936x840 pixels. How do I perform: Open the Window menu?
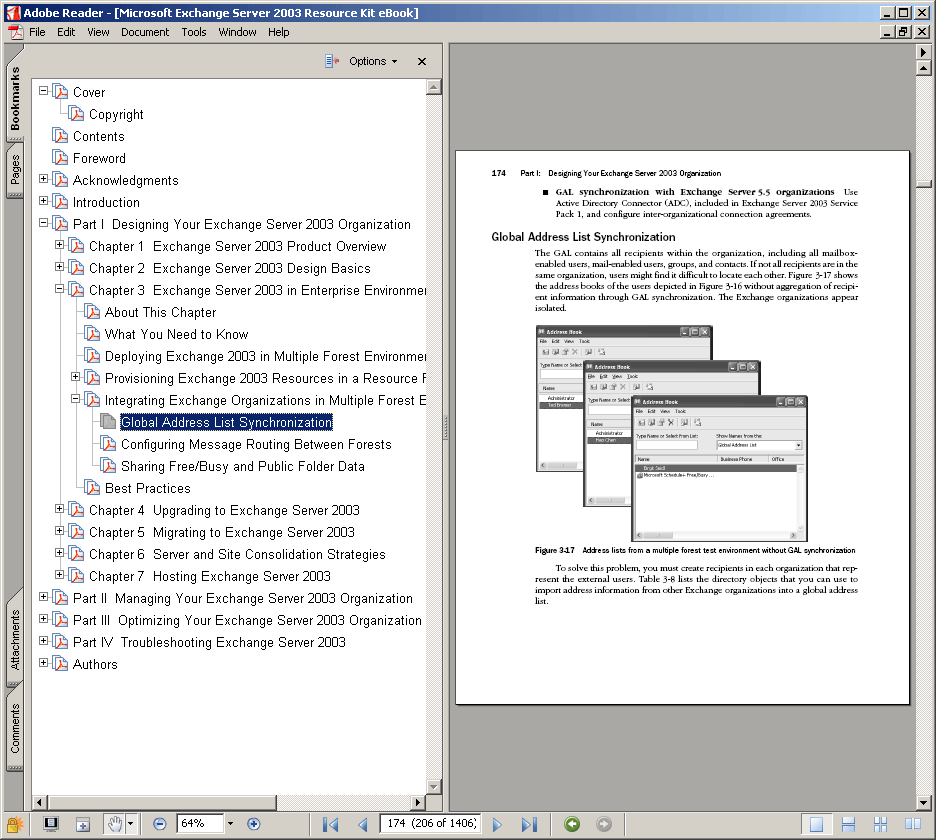238,32
